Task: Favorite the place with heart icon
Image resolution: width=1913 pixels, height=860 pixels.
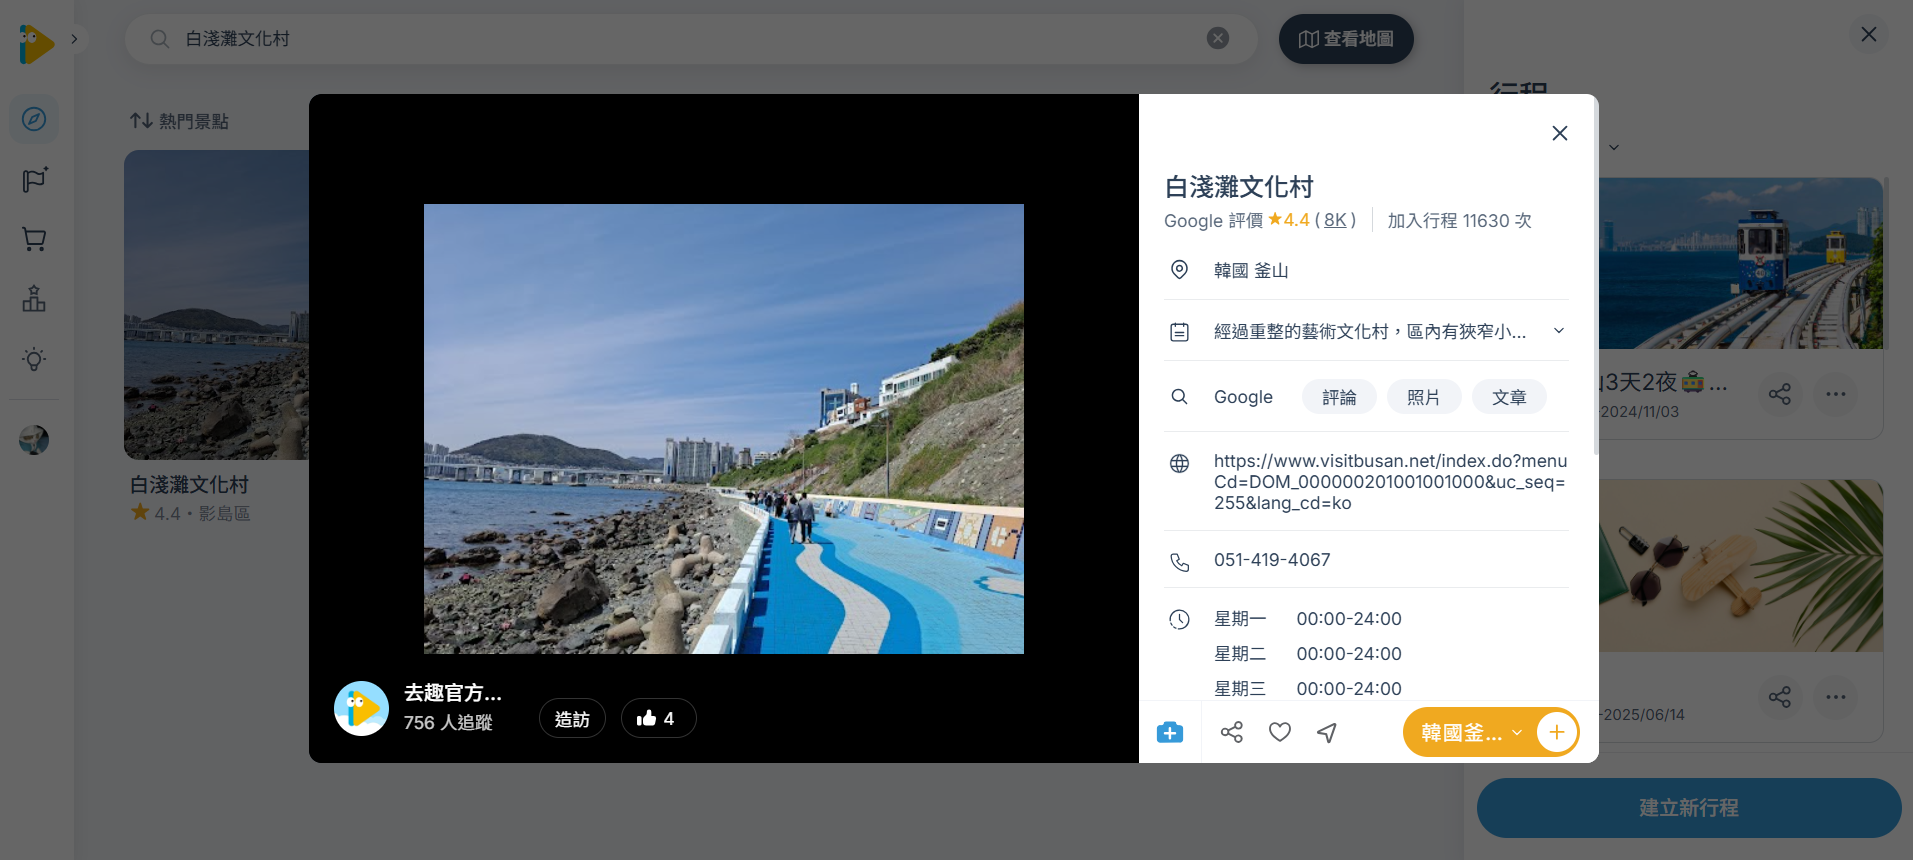Action: pyautogui.click(x=1280, y=733)
